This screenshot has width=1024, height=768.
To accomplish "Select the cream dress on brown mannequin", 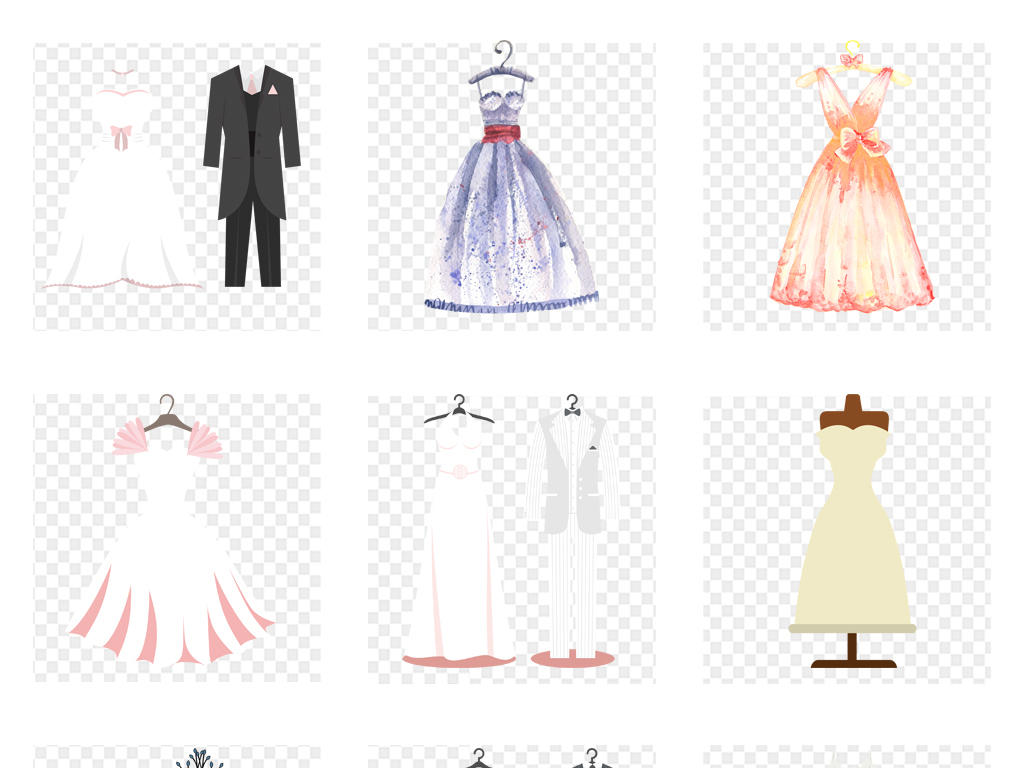I will tap(847, 539).
